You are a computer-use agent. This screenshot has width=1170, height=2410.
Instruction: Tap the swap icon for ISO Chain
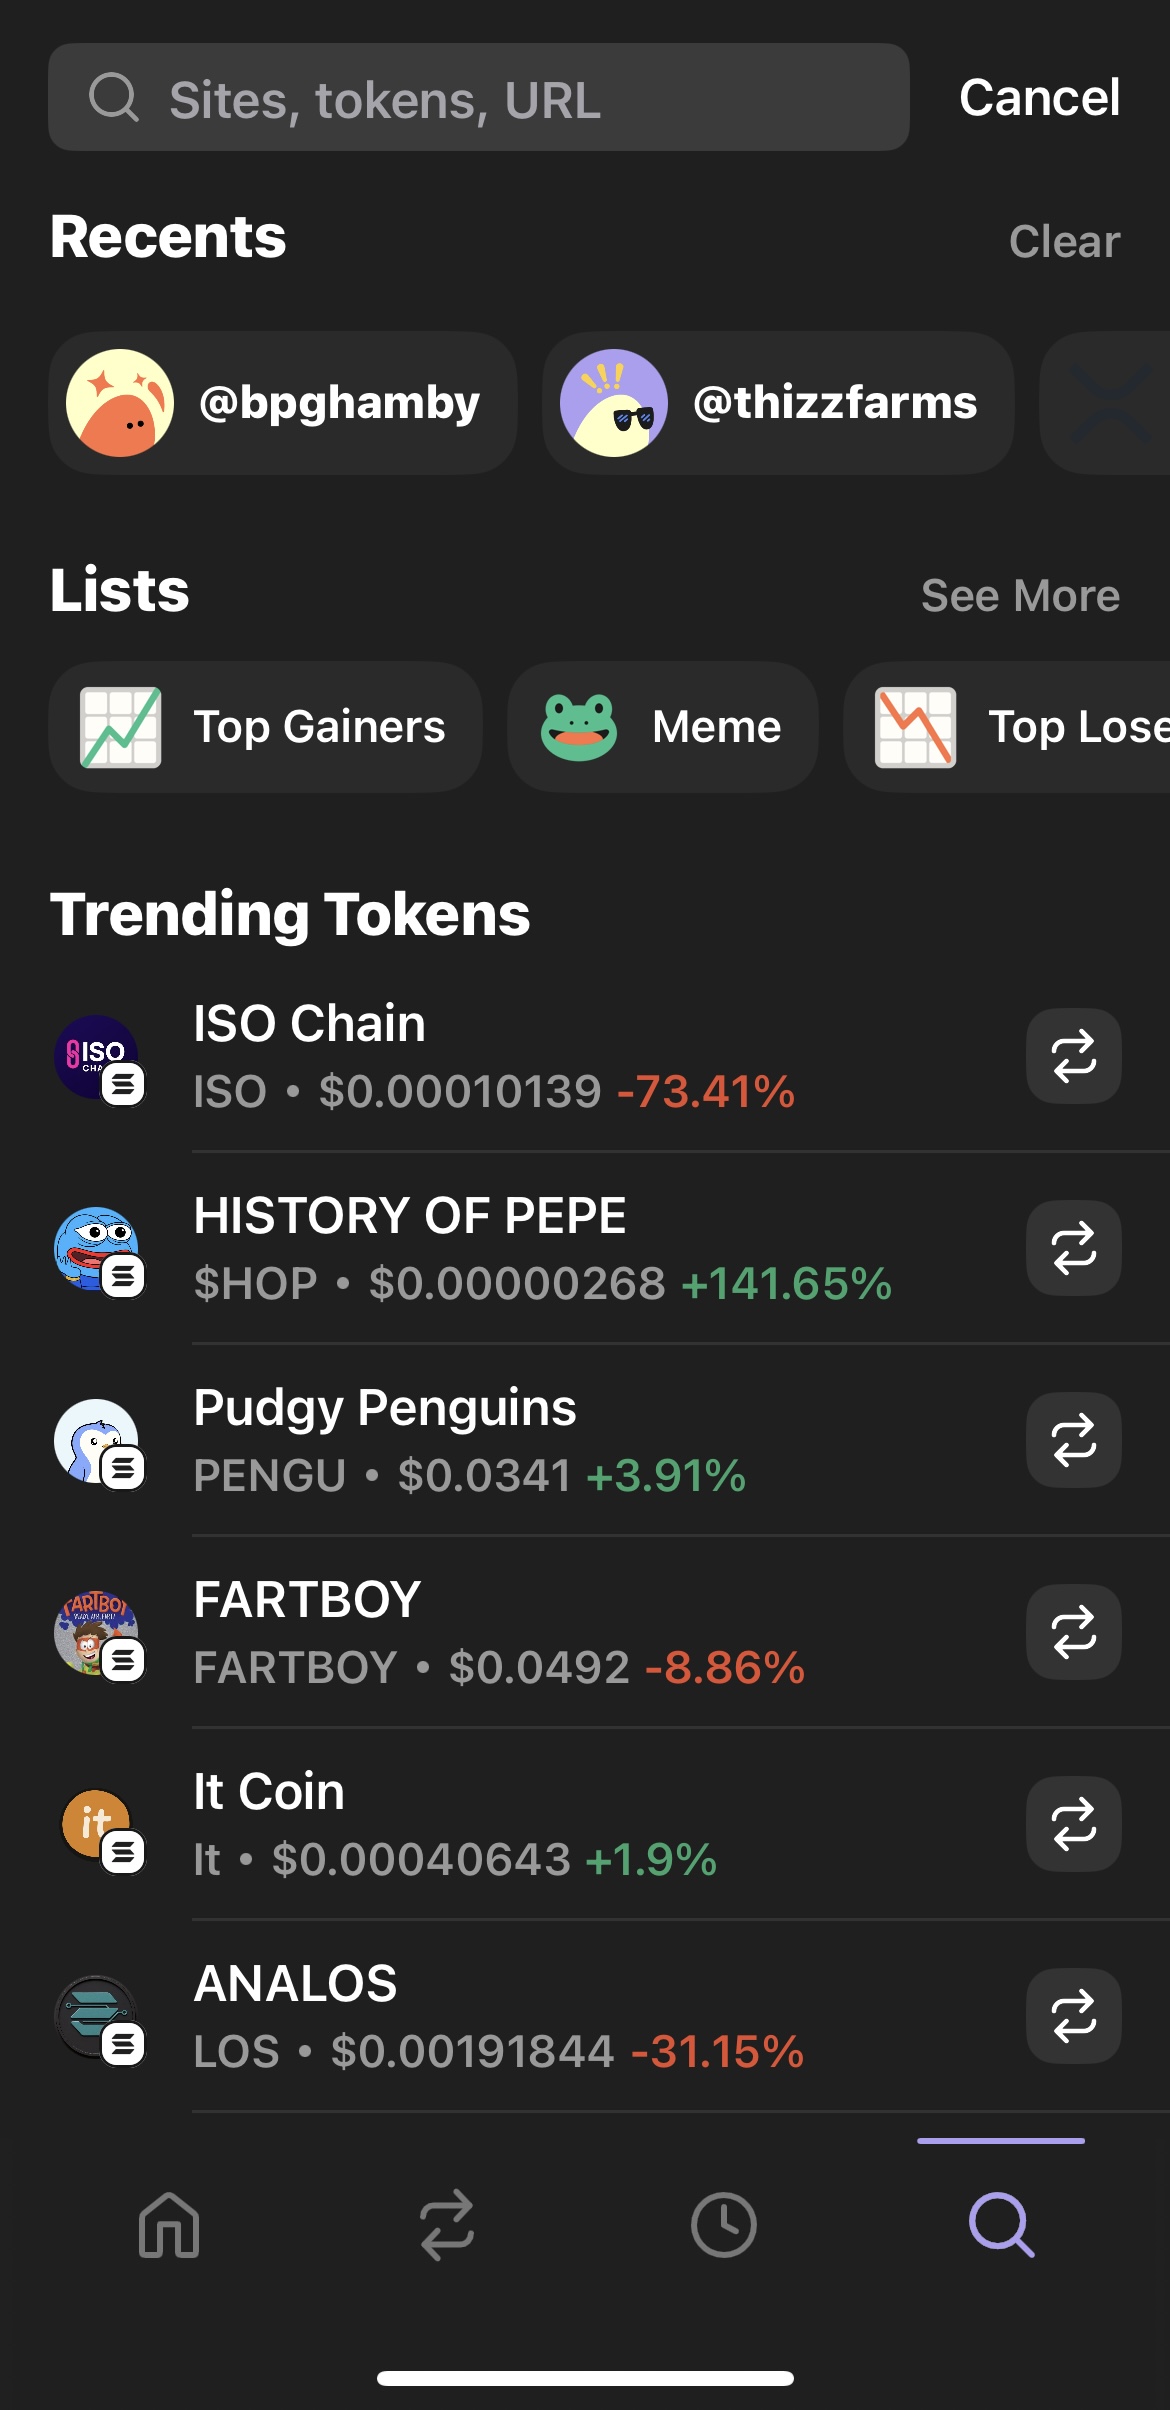[x=1073, y=1056]
